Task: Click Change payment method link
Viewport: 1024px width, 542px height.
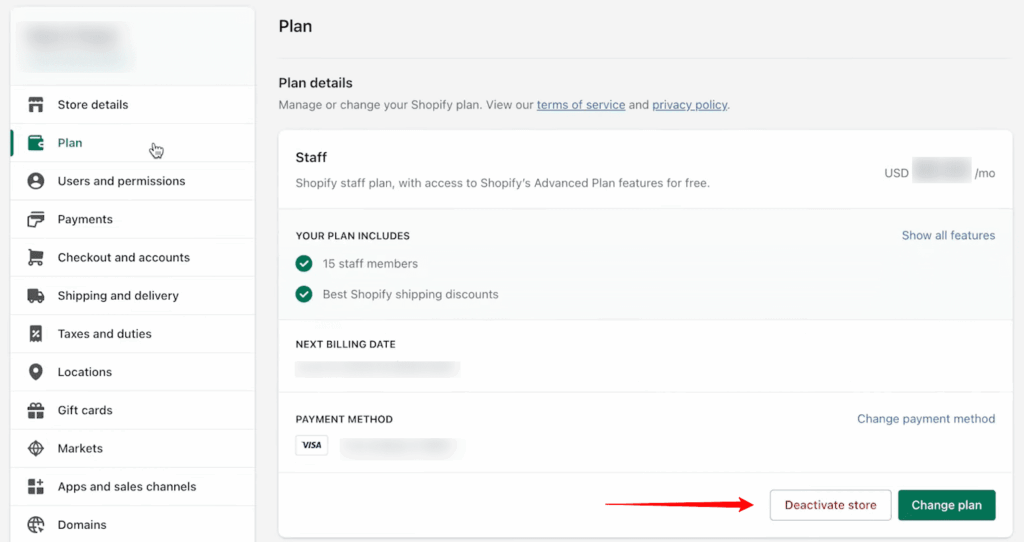Action: (926, 419)
